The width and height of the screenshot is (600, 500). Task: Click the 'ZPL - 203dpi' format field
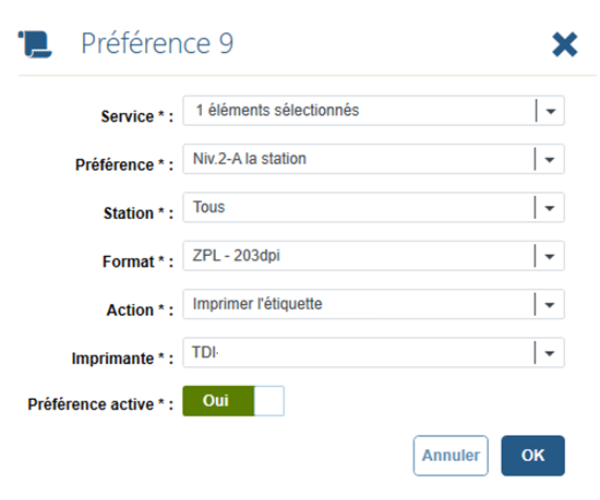[x=373, y=256]
